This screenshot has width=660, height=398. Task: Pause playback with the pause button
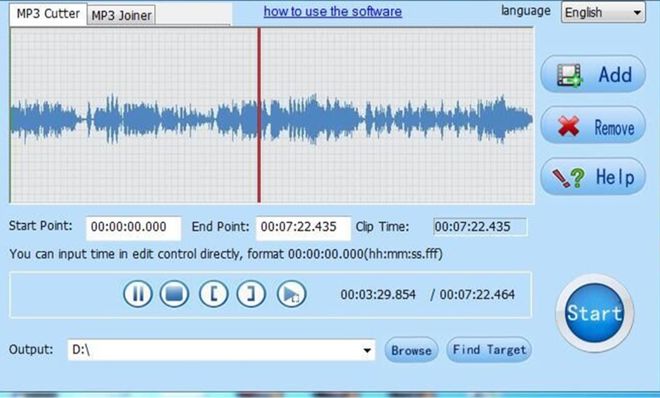pos(138,294)
